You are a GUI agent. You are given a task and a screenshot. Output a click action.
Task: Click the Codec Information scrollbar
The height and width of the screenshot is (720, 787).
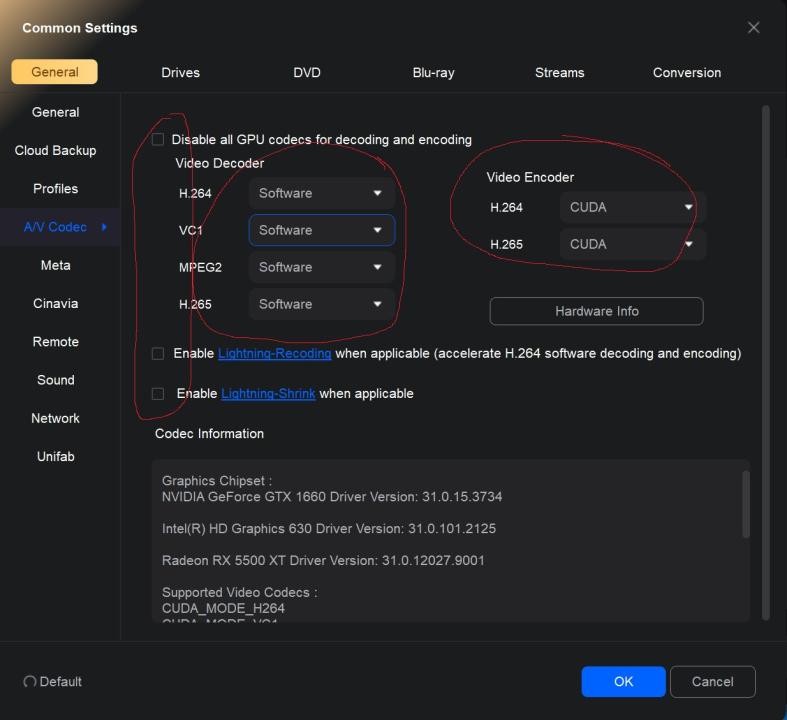click(x=745, y=504)
